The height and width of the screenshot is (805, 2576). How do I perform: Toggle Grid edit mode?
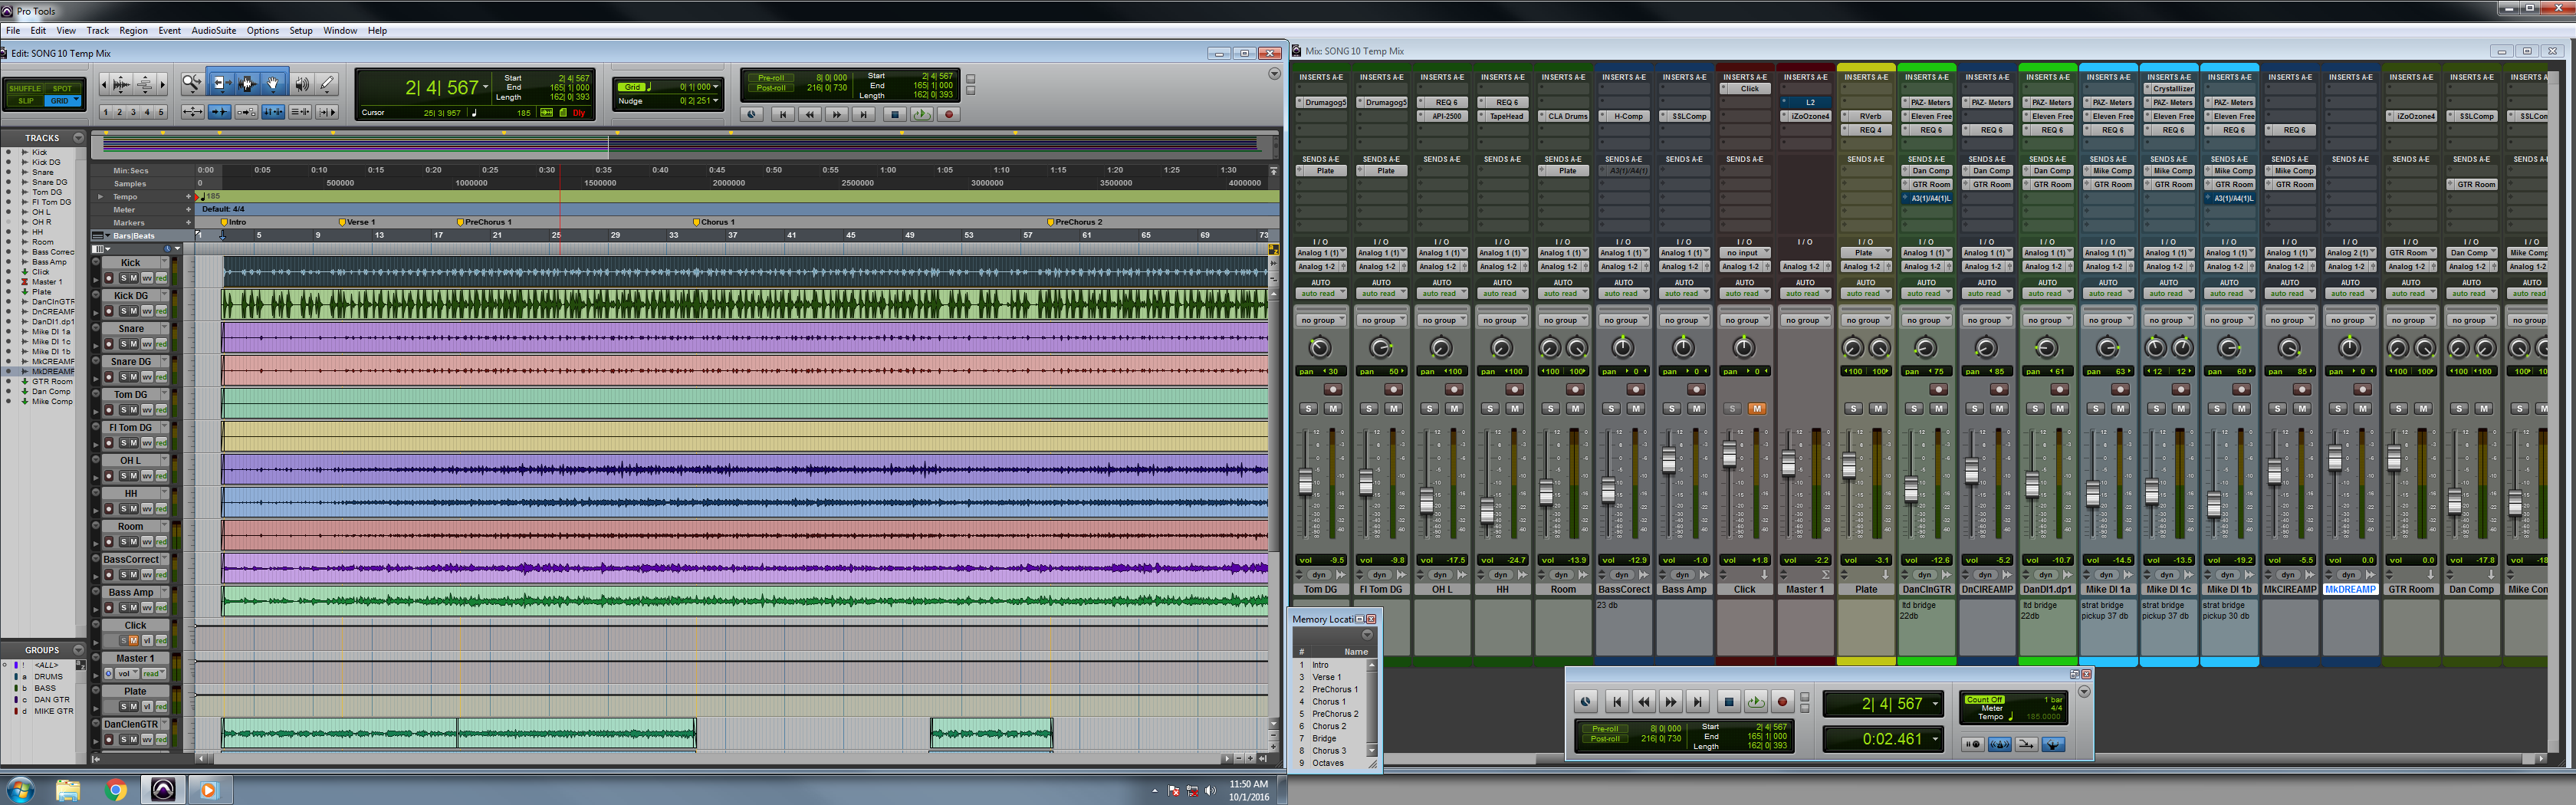point(63,101)
